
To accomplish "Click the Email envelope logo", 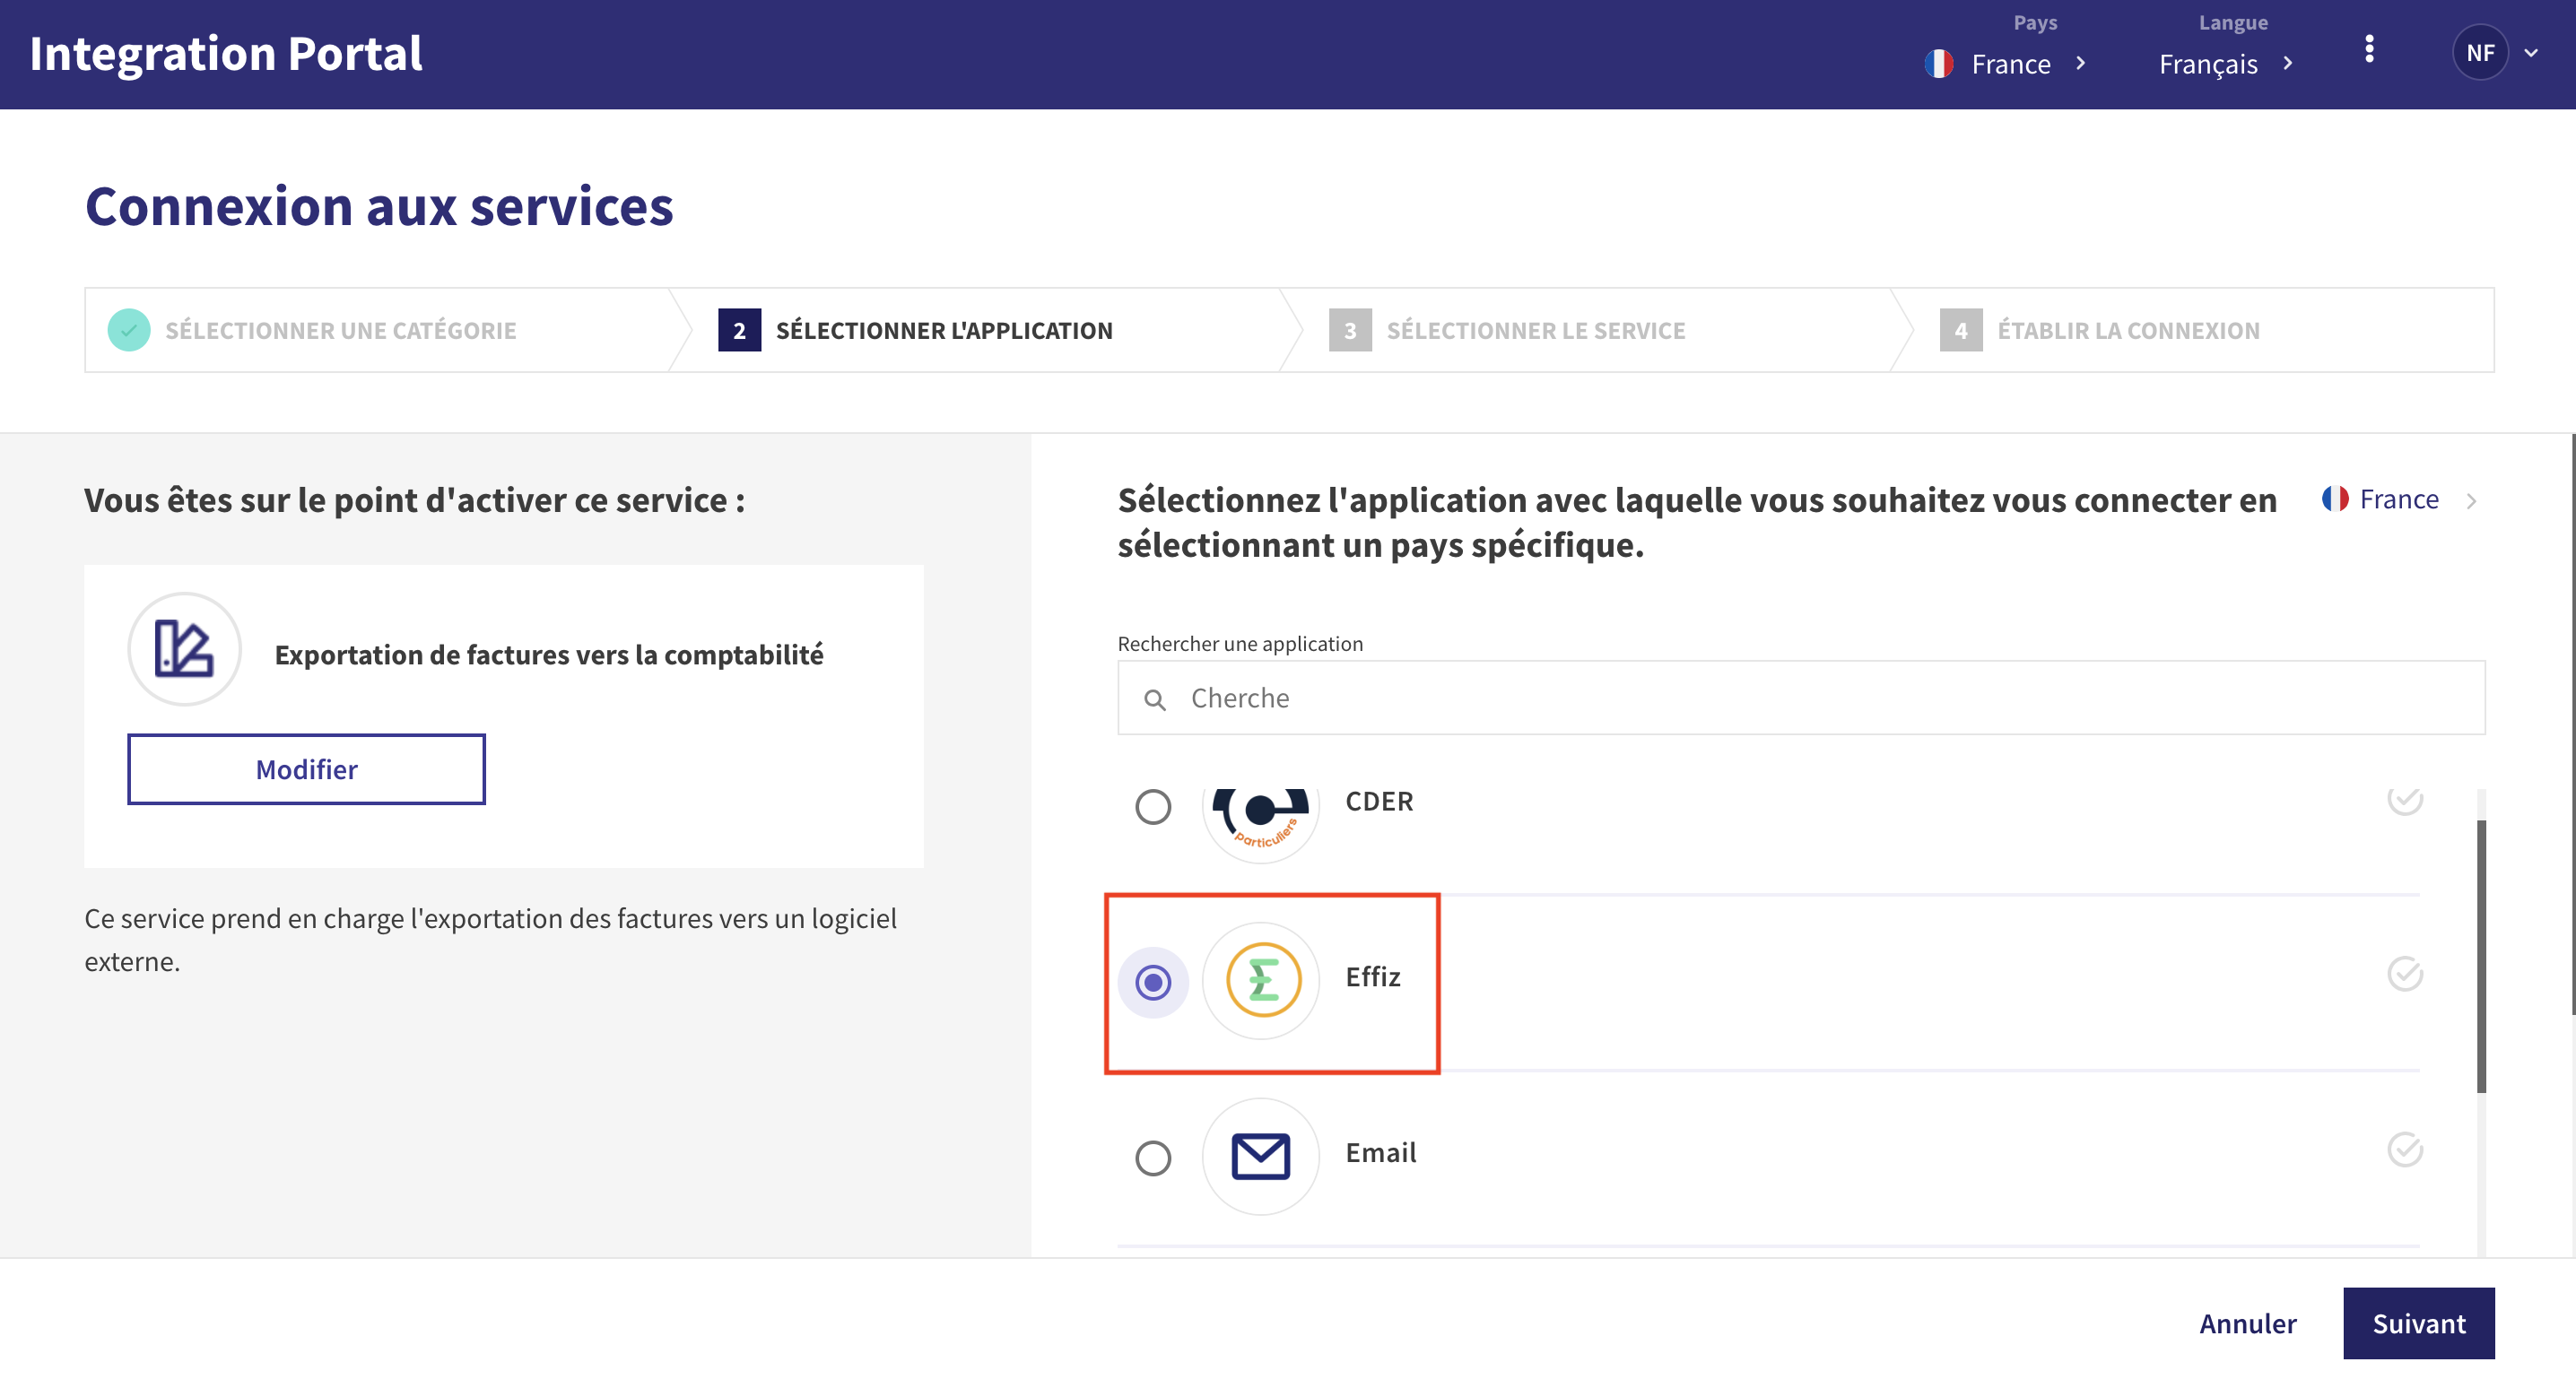I will pos(1260,1156).
